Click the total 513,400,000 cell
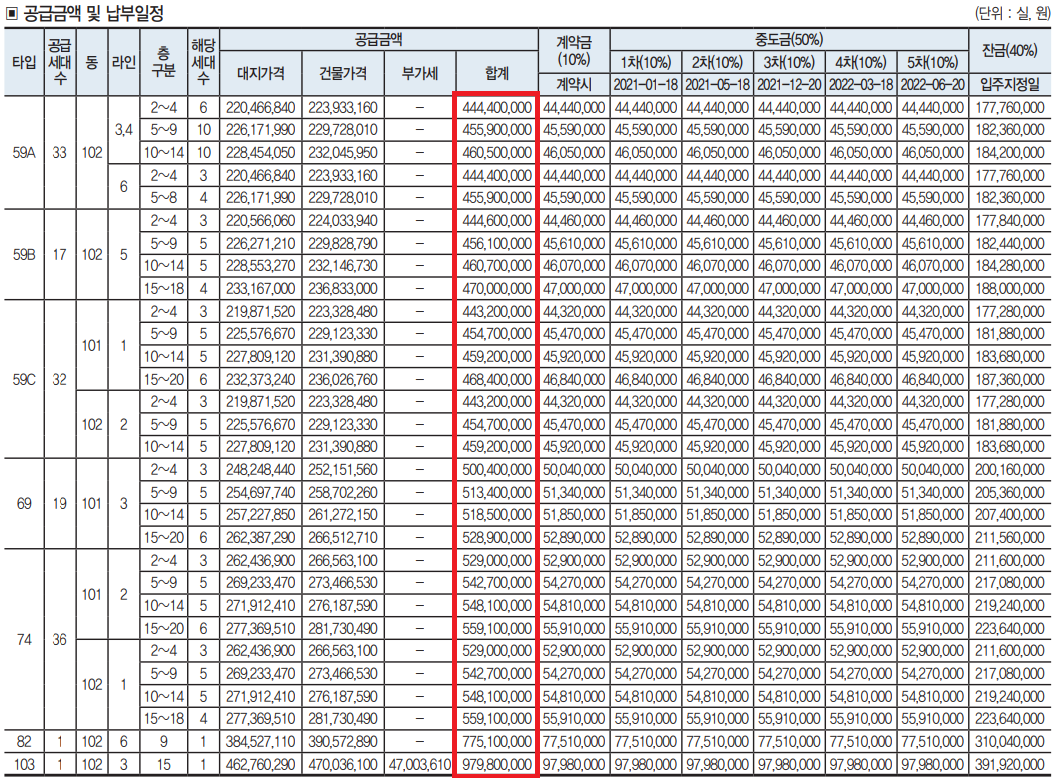Image resolution: width=1063 pixels, height=778 pixels. [x=497, y=492]
